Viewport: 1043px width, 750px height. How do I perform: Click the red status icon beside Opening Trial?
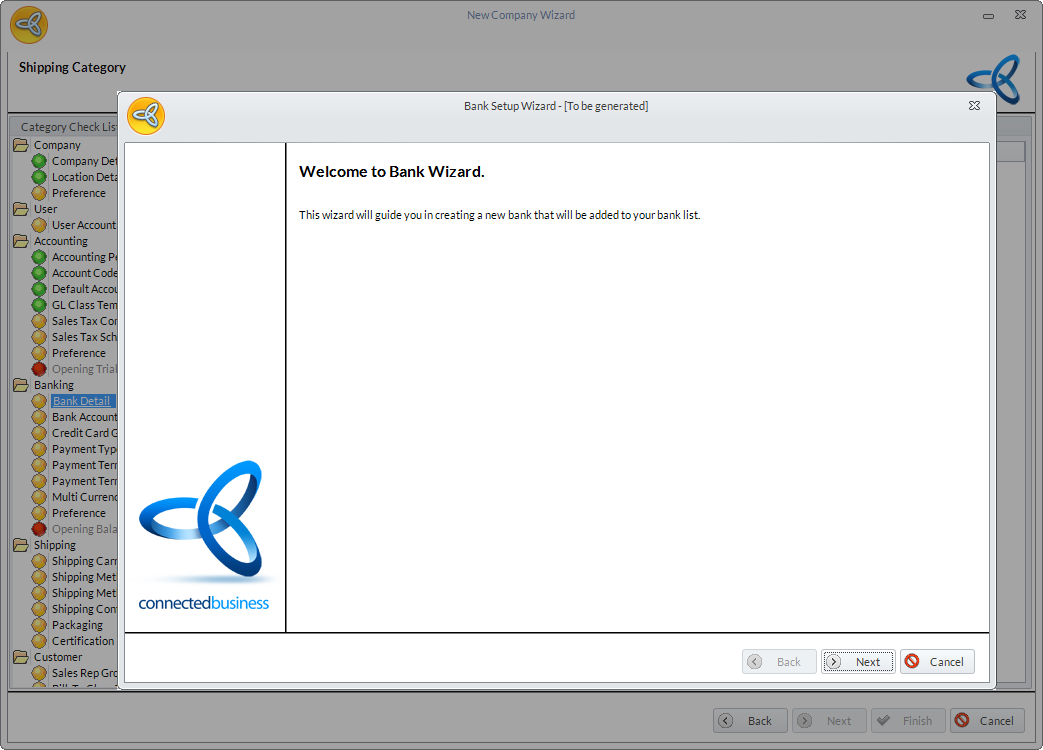pyautogui.click(x=39, y=369)
